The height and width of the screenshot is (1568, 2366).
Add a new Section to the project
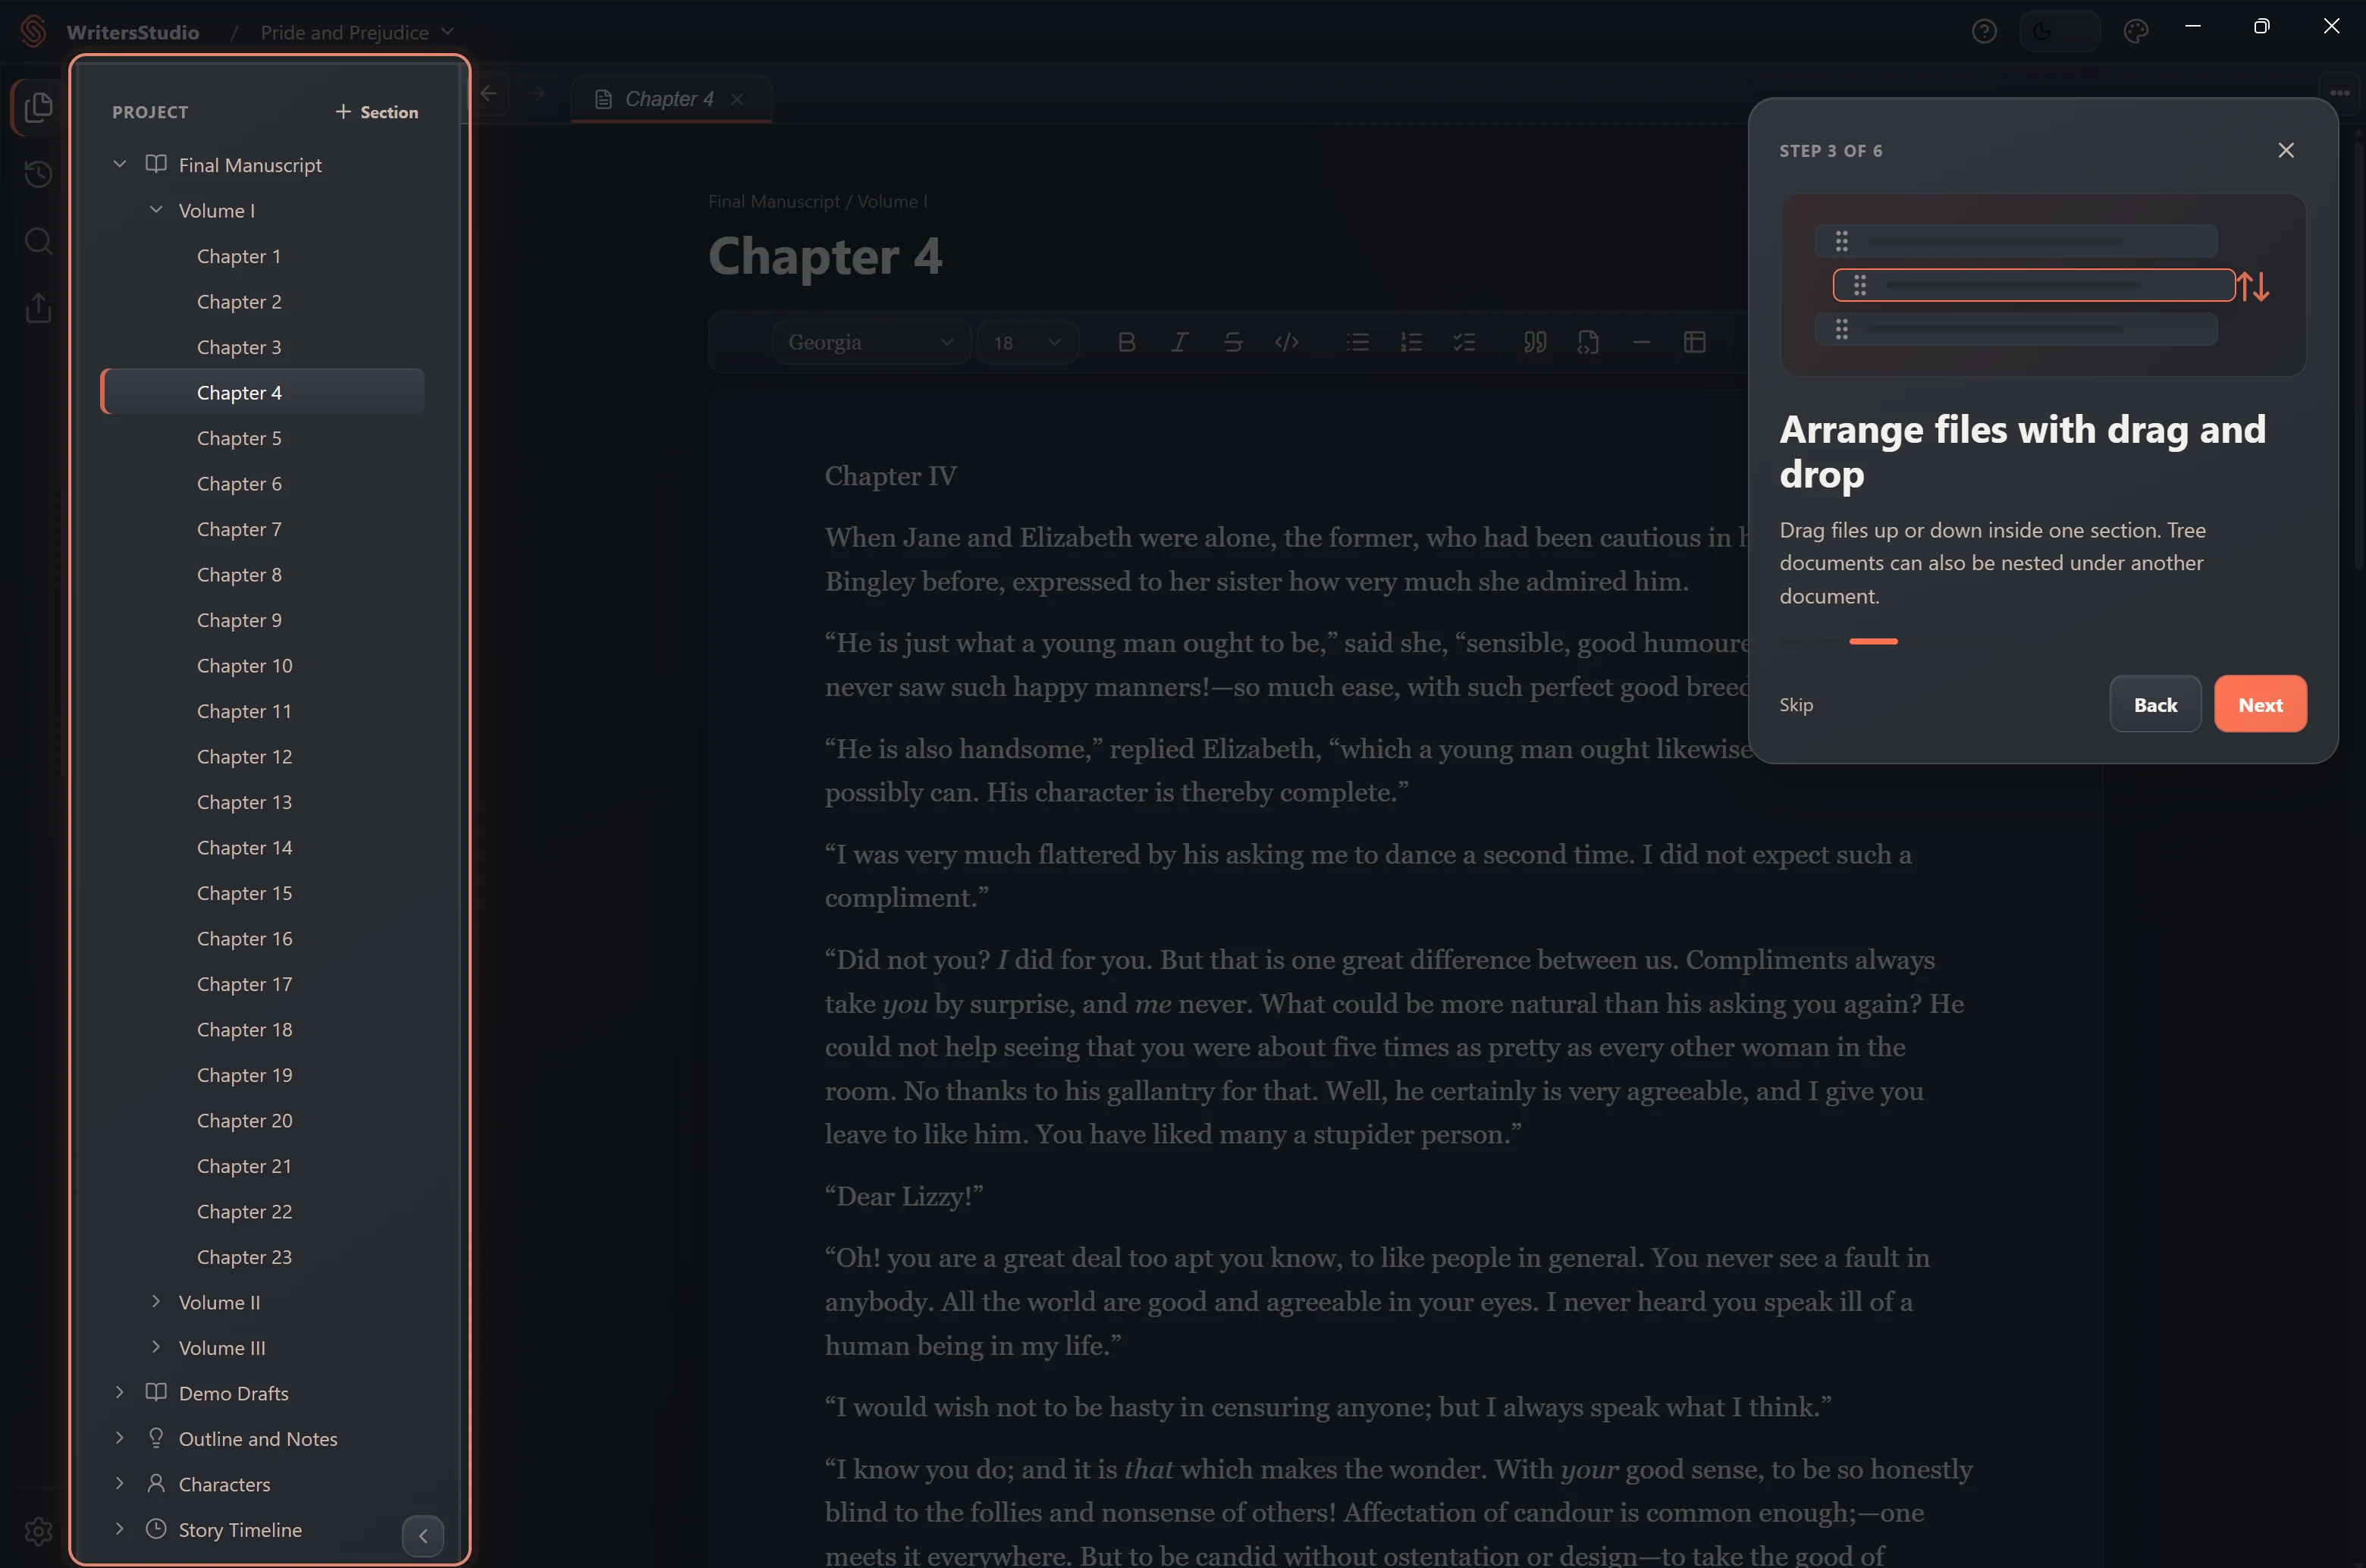click(377, 112)
